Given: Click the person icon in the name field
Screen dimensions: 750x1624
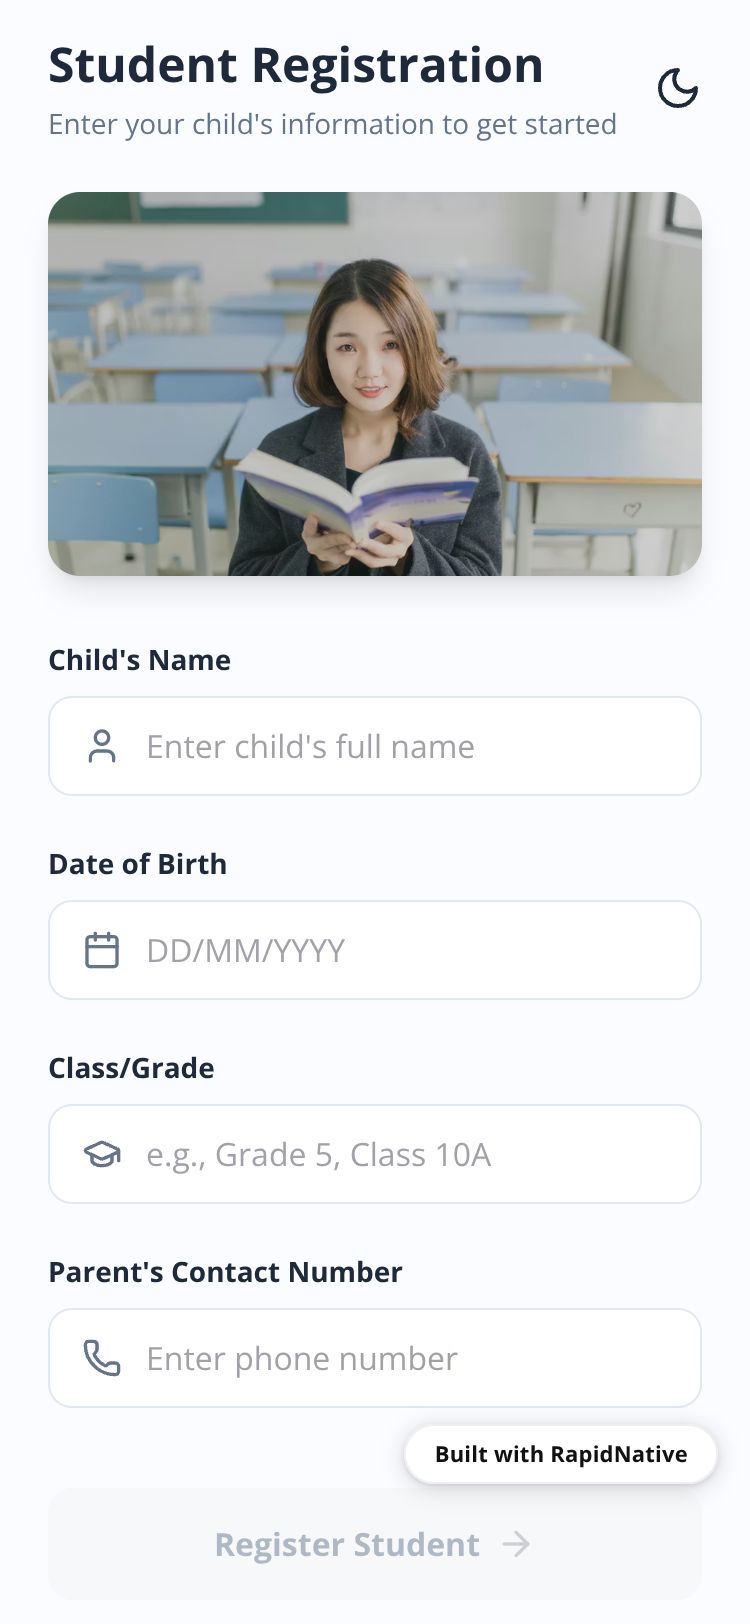Looking at the screenshot, I should coord(102,746).
